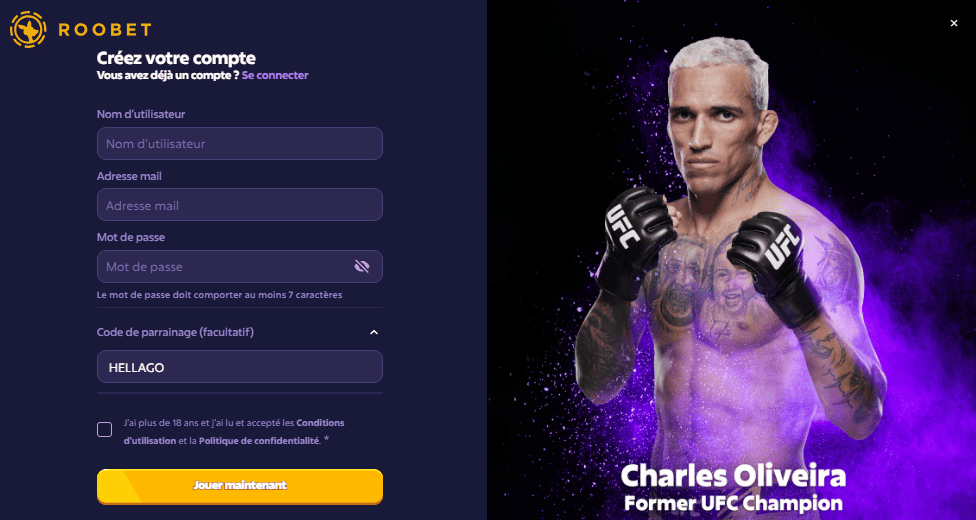Open the 'Politique de confidentialité' link
The width and height of the screenshot is (976, 520).
[259, 441]
